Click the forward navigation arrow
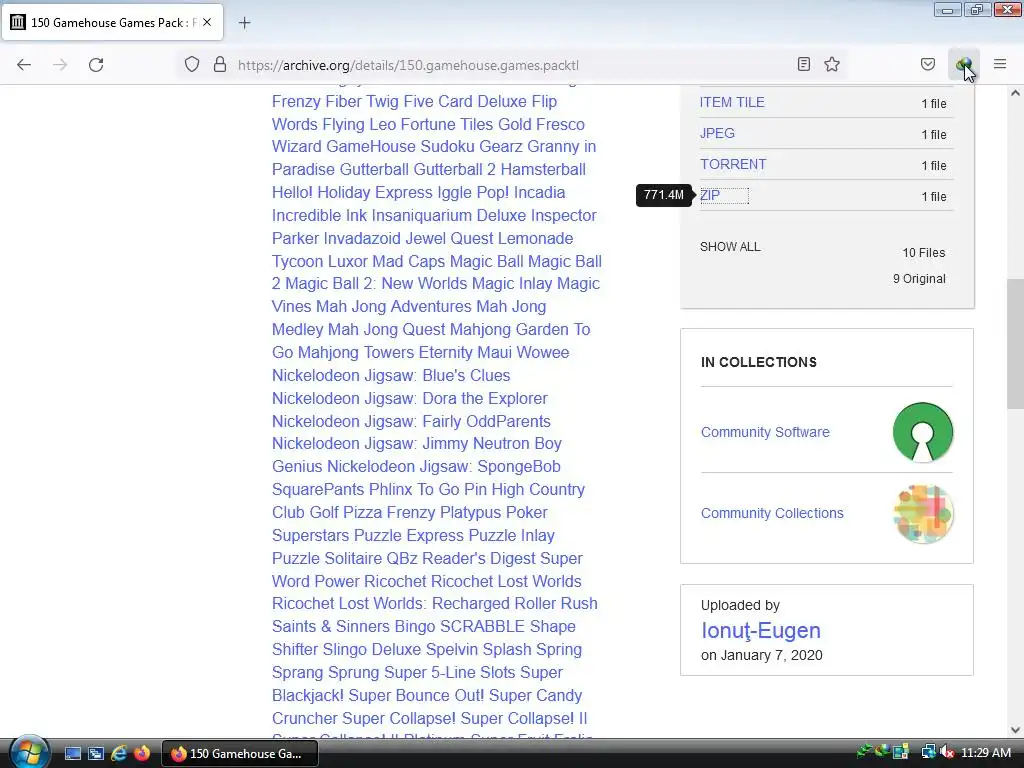Image resolution: width=1024 pixels, height=768 pixels. pos(60,65)
